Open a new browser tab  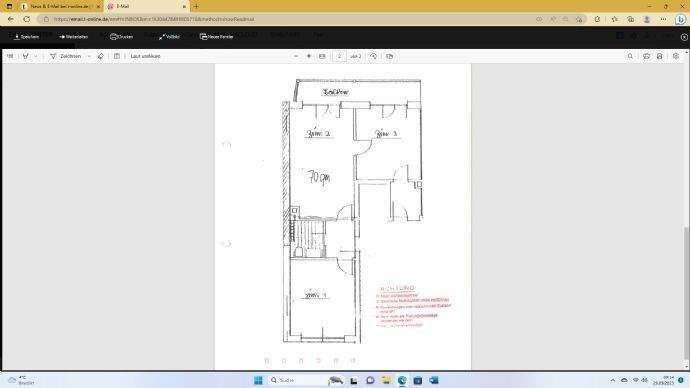click(196, 7)
